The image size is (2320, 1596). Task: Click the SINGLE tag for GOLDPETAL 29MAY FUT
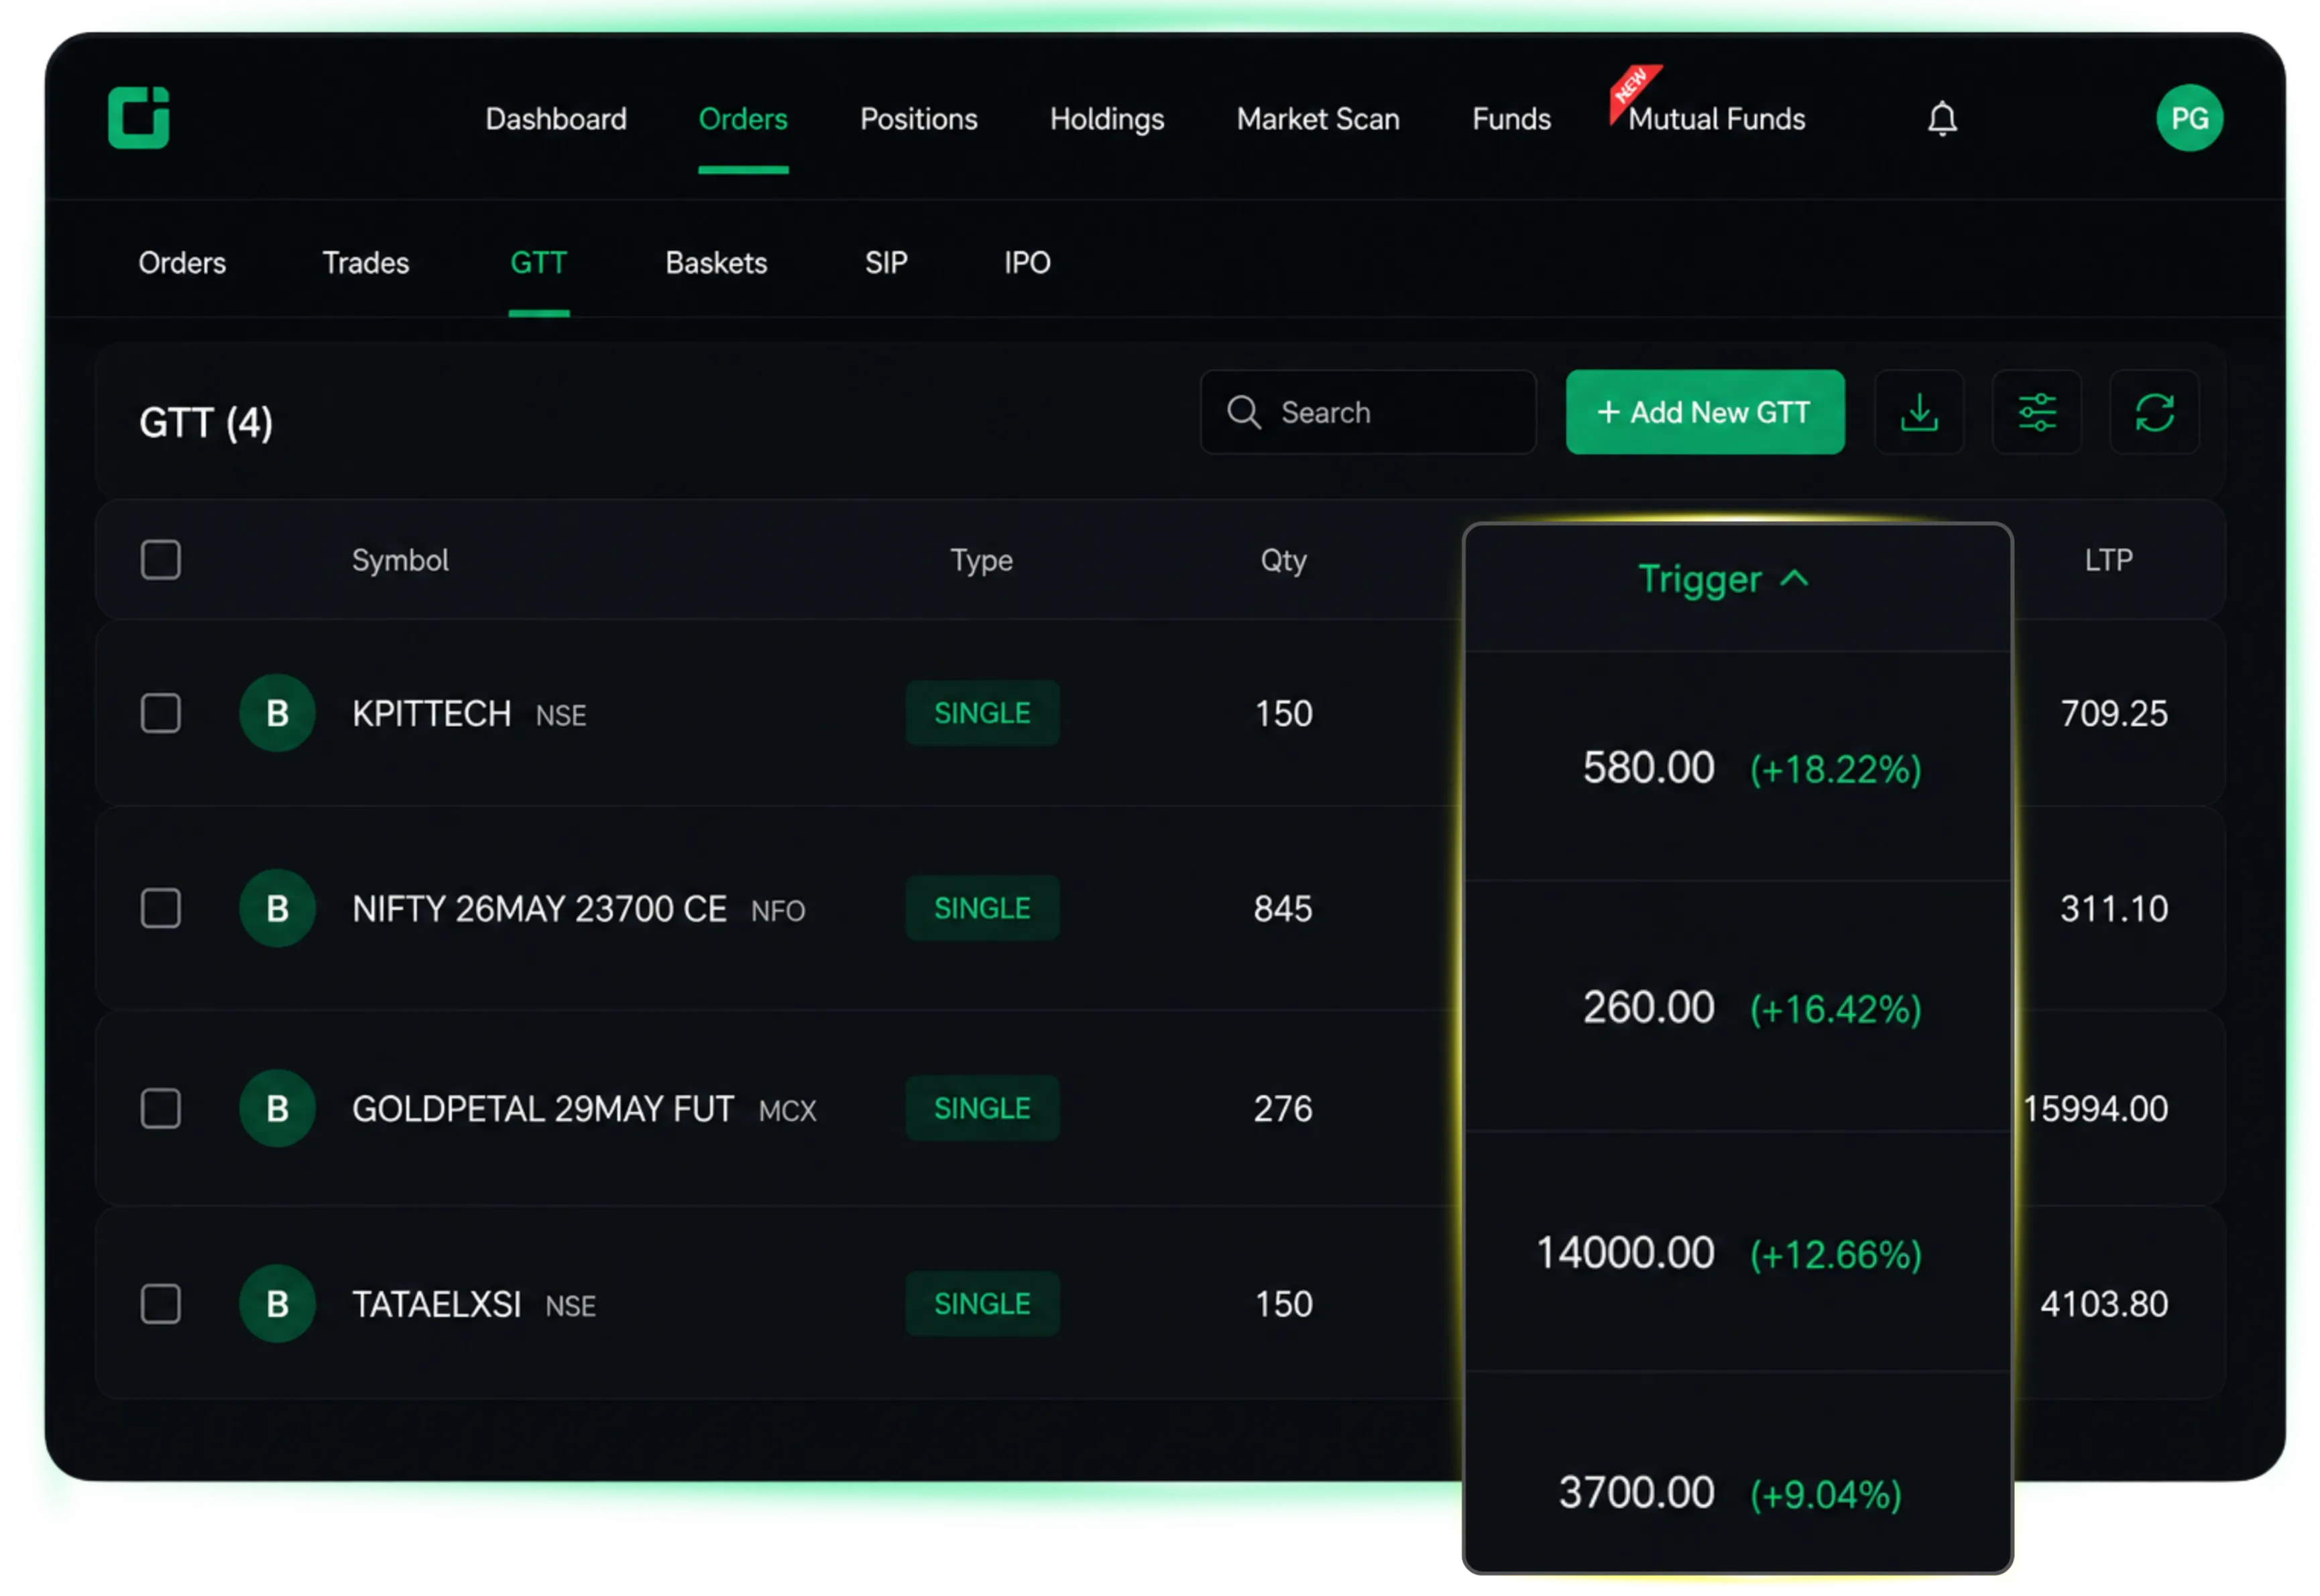coord(982,1108)
